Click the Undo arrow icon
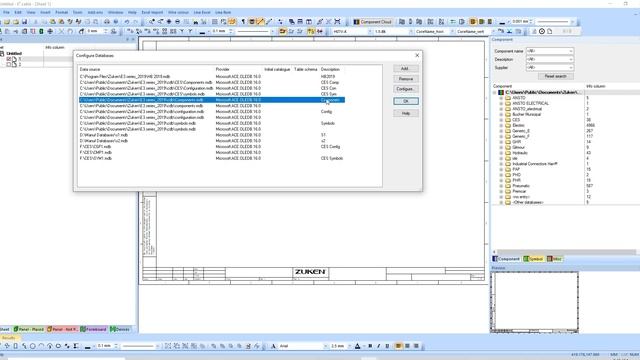 click(x=127, y=22)
